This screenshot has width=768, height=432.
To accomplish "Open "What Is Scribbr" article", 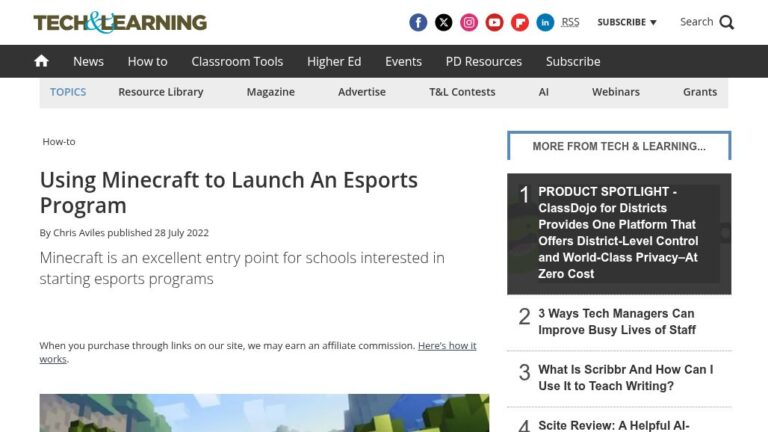I will [625, 378].
